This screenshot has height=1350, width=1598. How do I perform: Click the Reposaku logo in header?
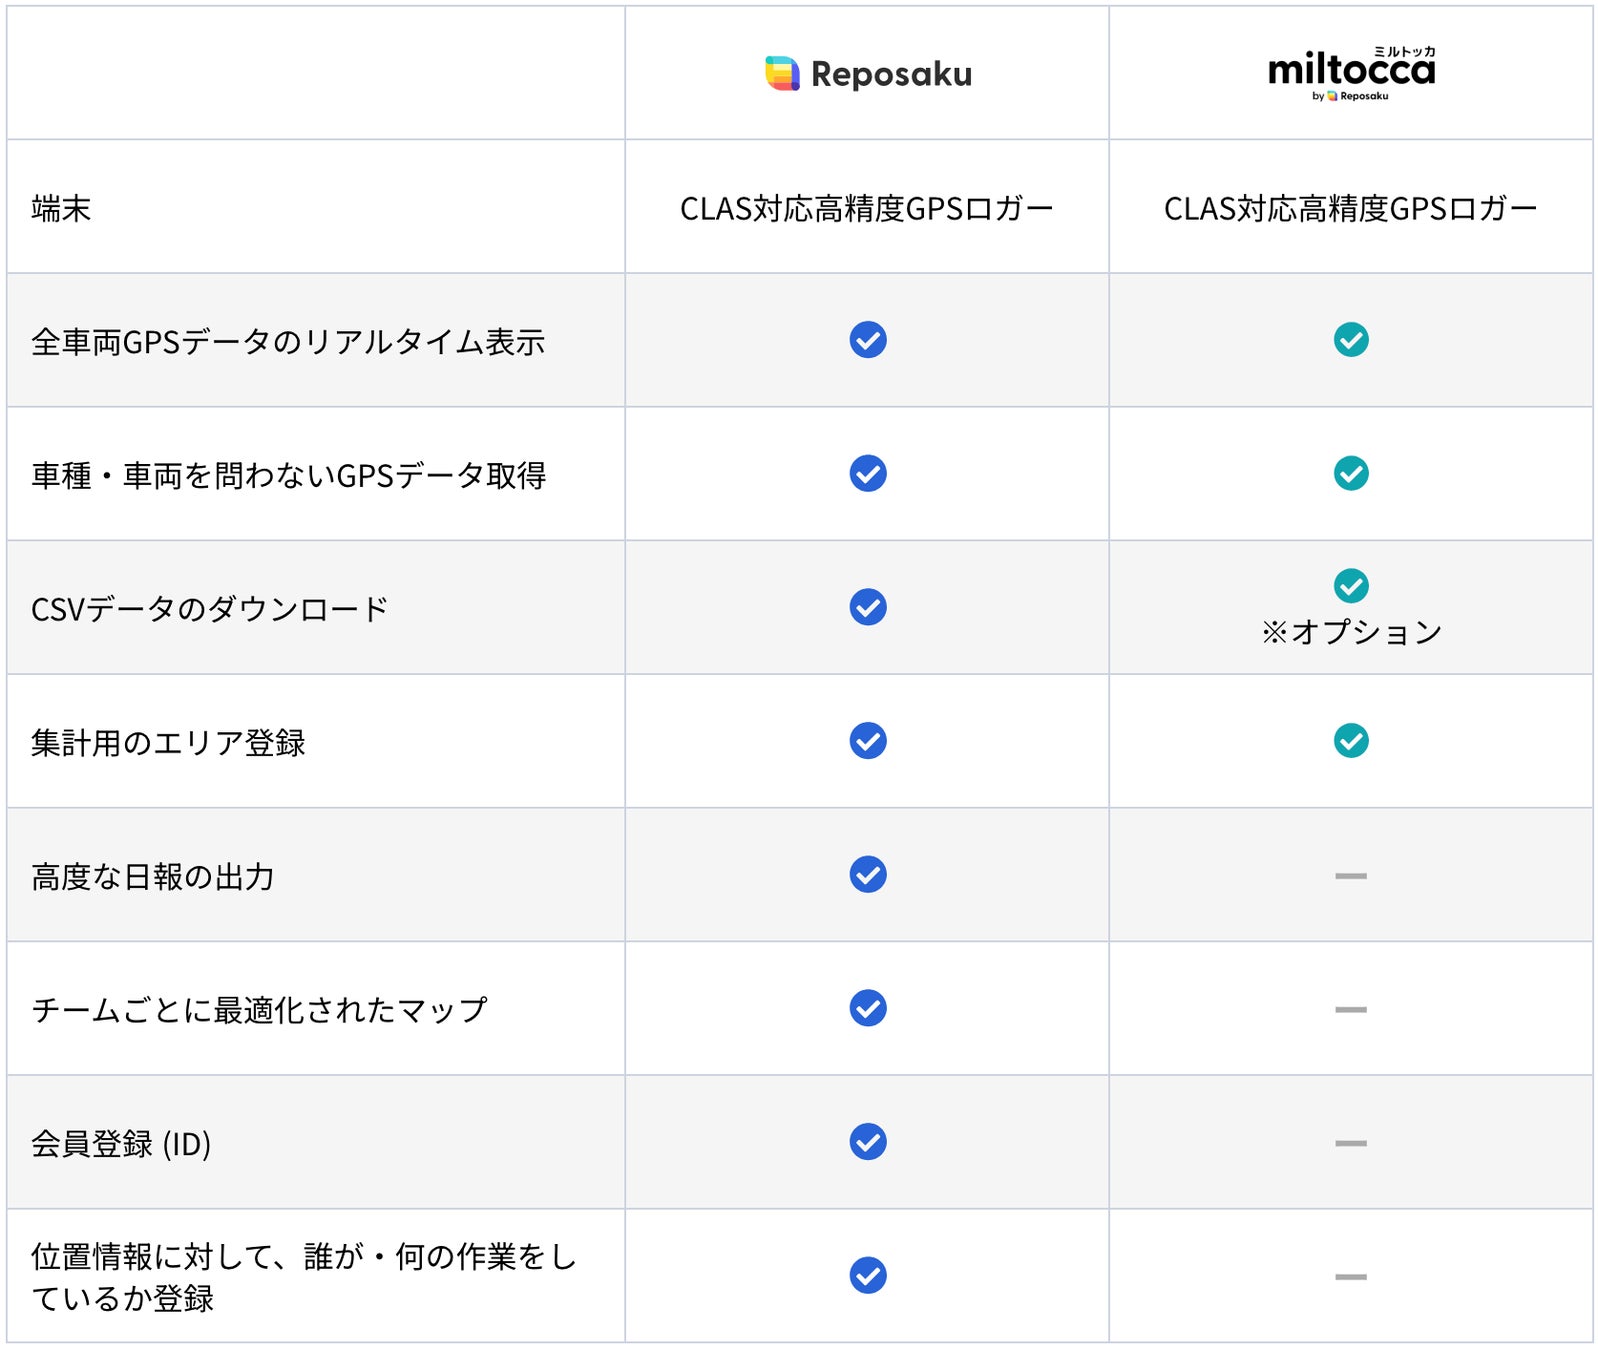tap(868, 74)
